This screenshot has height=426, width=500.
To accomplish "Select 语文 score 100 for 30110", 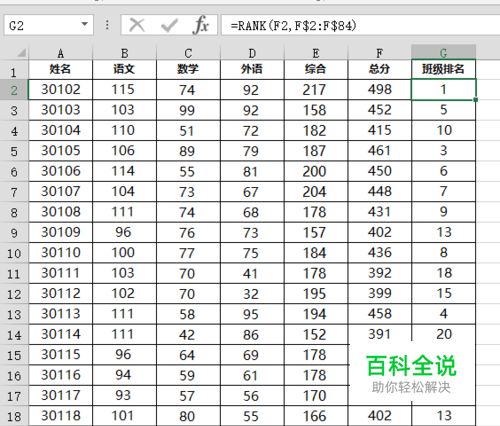I will pyautogui.click(x=124, y=253).
